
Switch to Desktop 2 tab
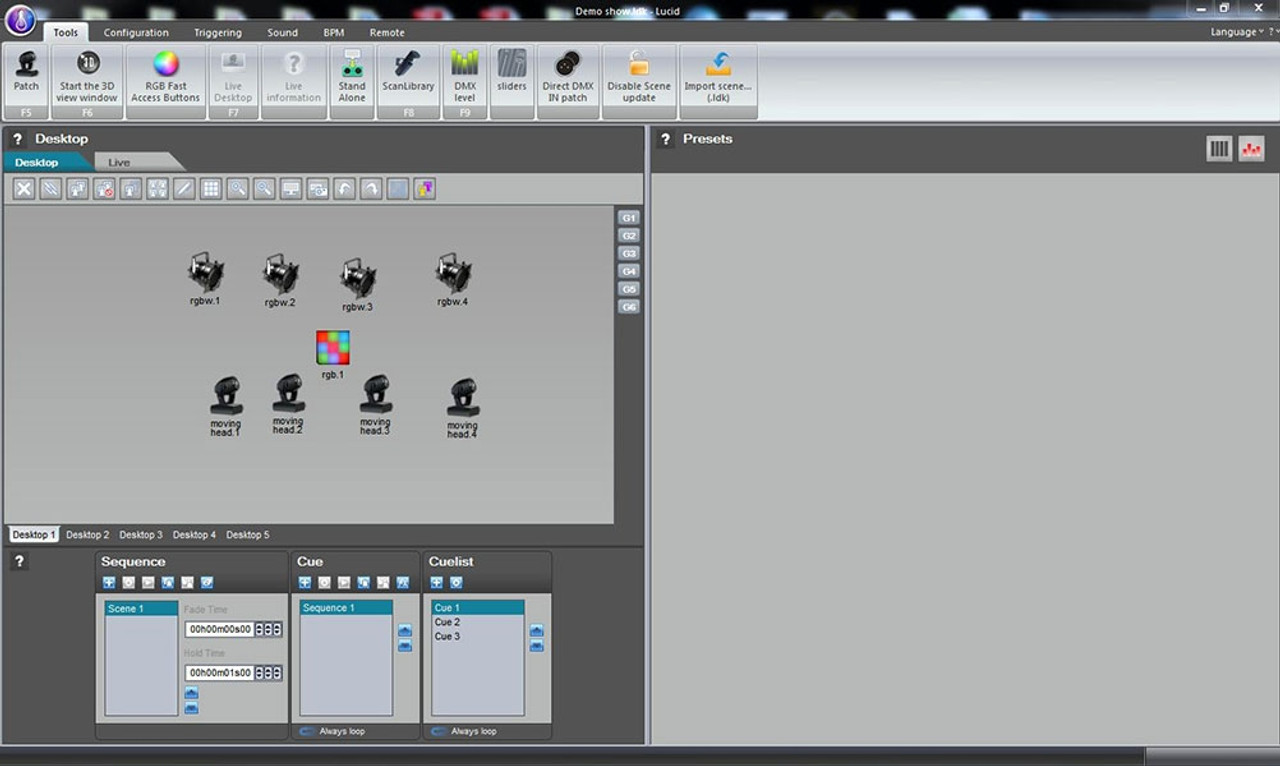point(88,535)
